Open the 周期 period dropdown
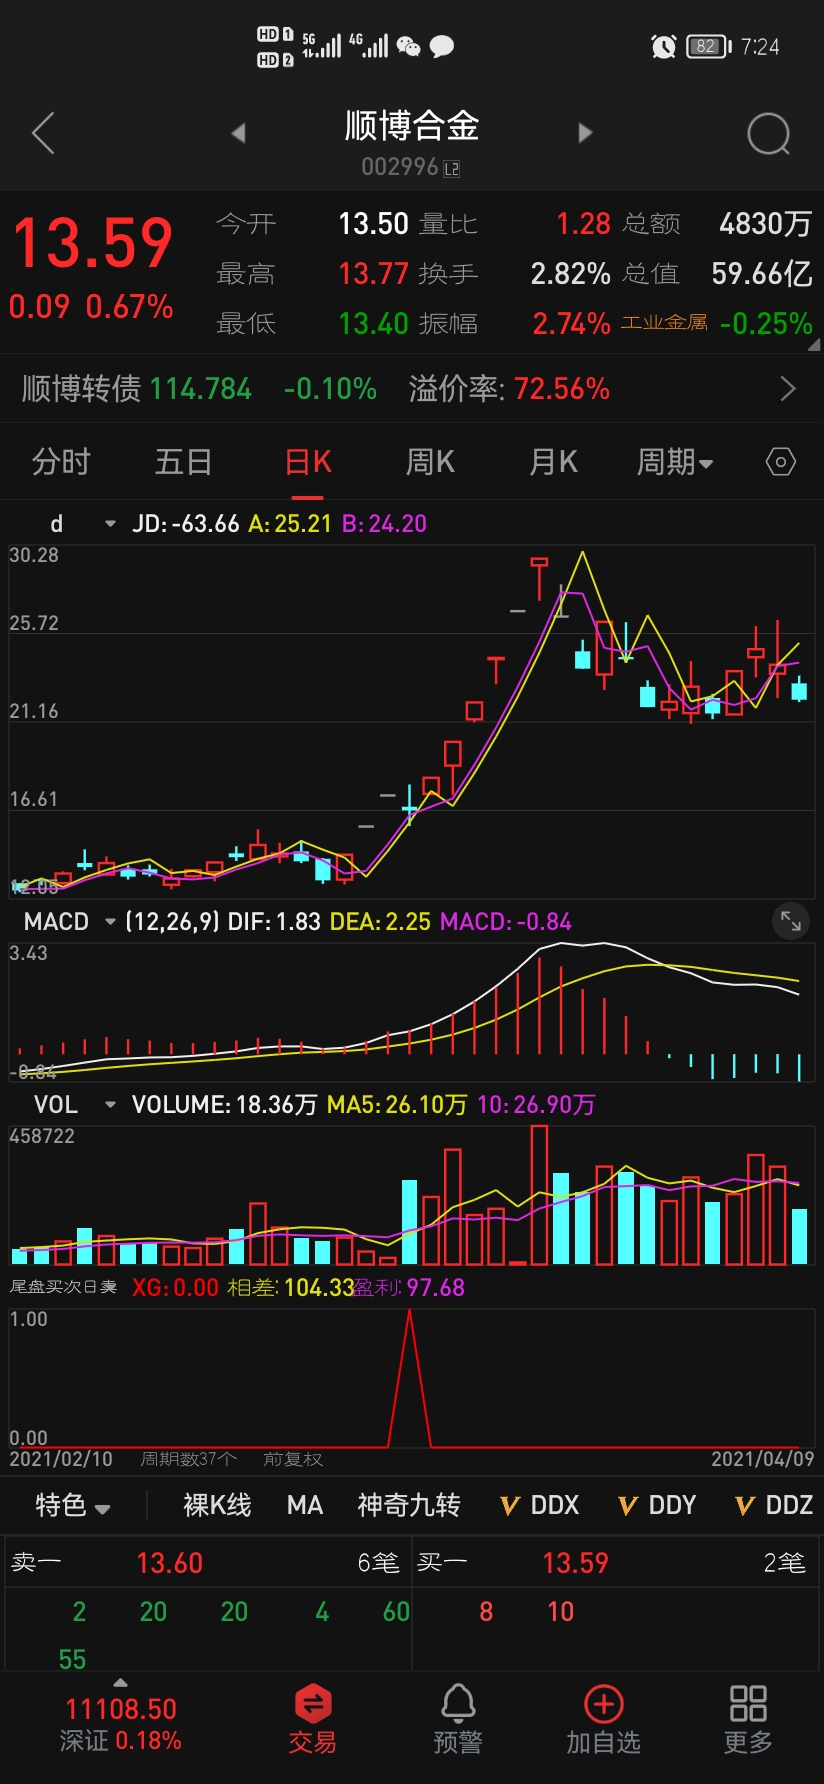This screenshot has width=824, height=1784. click(x=675, y=462)
